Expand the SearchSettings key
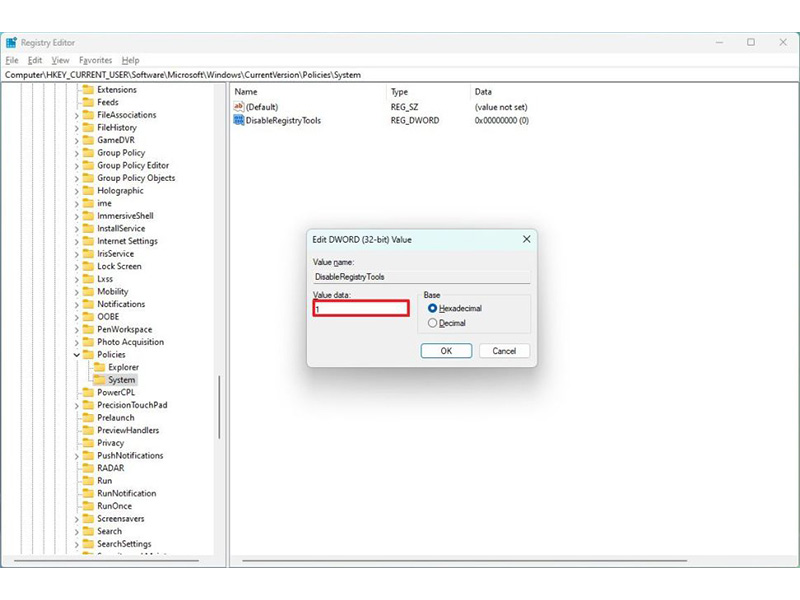This screenshot has width=800, height=600. pyautogui.click(x=77, y=544)
